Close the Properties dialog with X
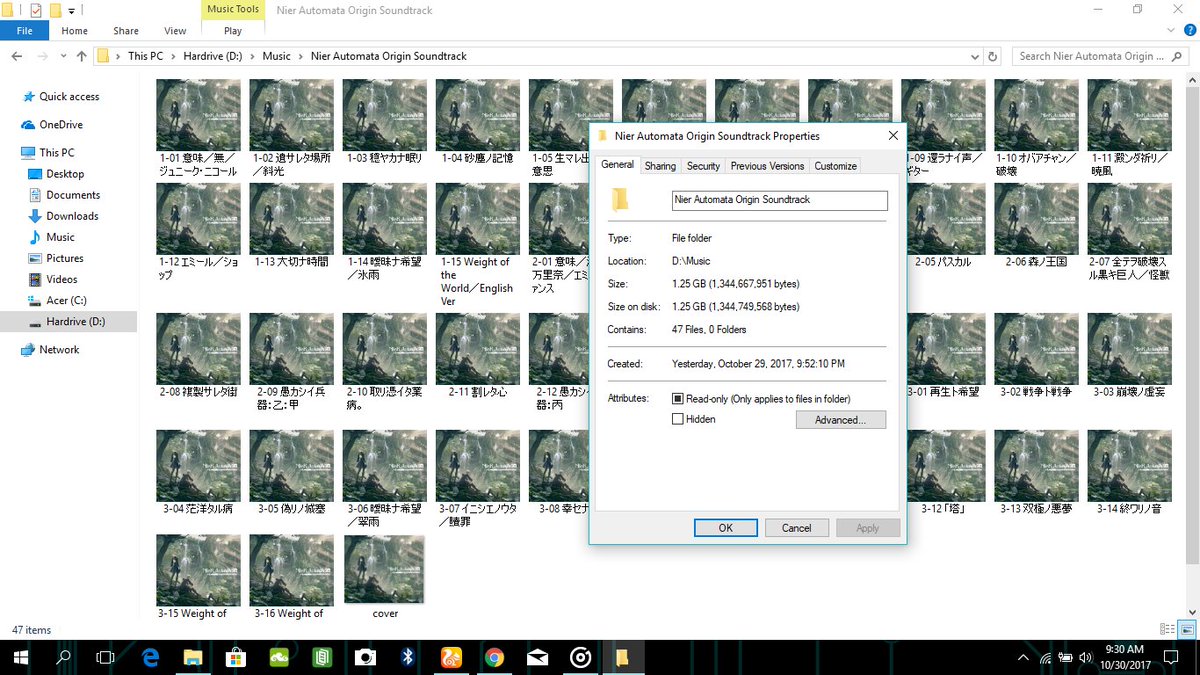The width and height of the screenshot is (1200, 675). (x=892, y=136)
